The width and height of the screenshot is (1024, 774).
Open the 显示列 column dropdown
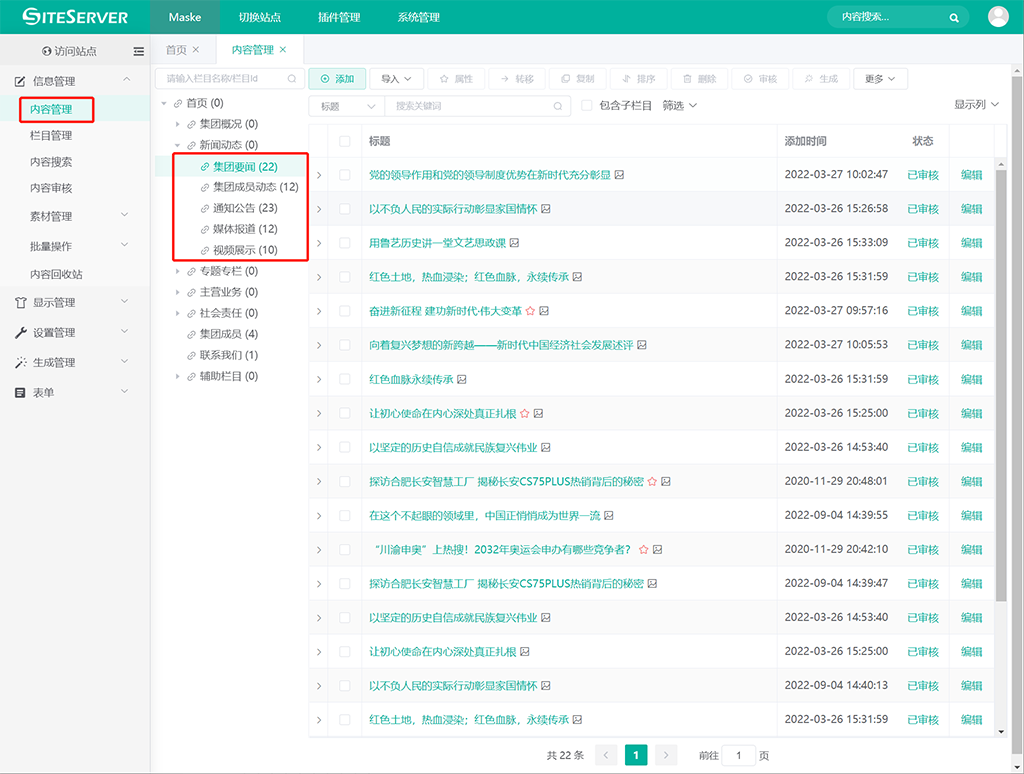976,105
